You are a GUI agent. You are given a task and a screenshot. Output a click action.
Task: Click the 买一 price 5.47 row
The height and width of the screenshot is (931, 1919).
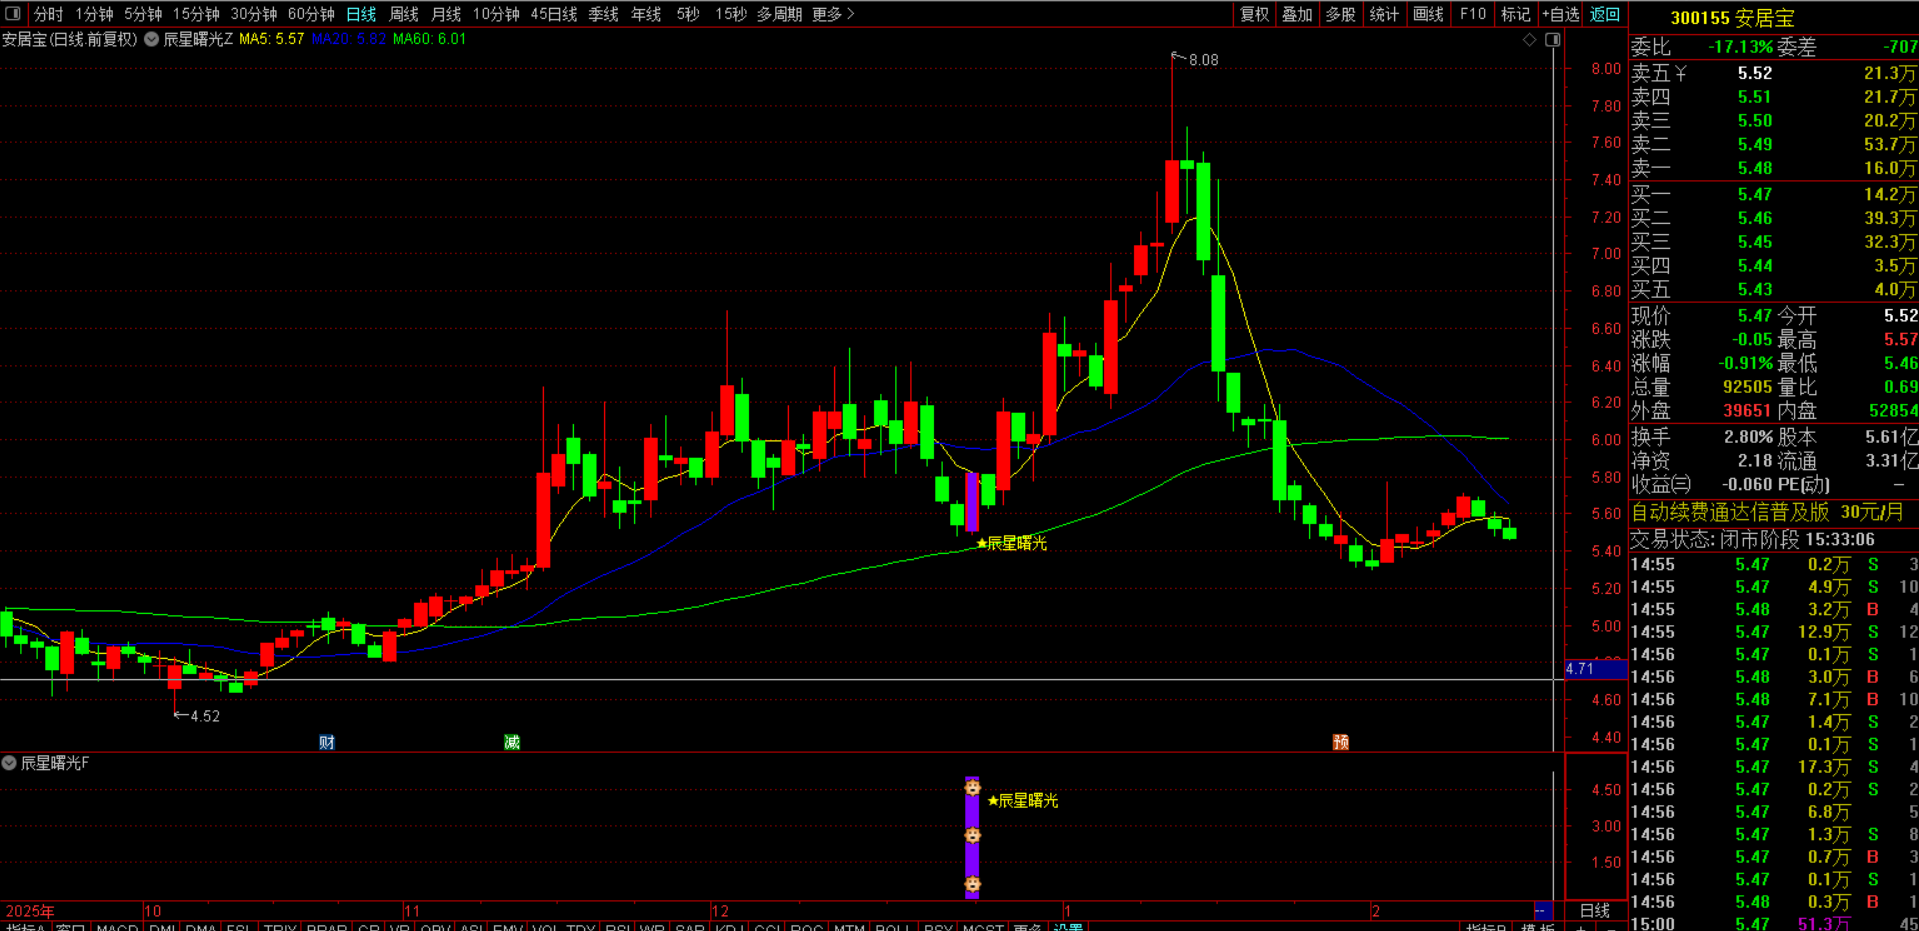(x=1774, y=194)
